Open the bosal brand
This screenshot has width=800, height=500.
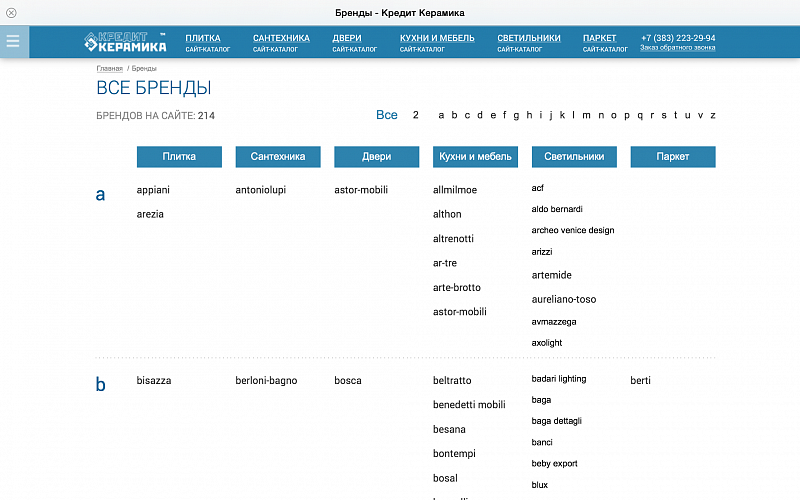click(445, 479)
